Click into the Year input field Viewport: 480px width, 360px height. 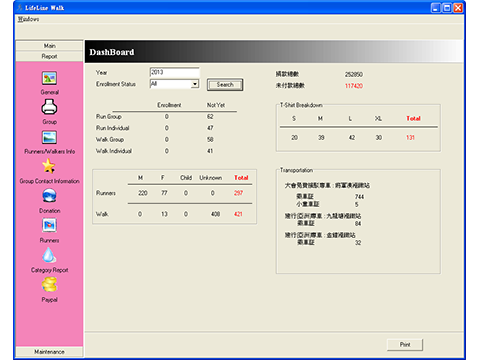click(174, 72)
